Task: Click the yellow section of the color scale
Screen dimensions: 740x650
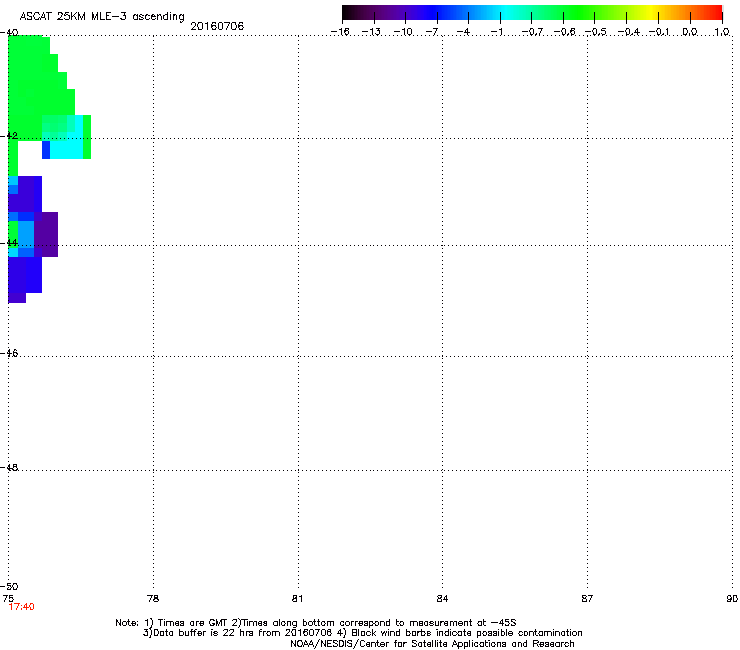Action: tap(651, 12)
